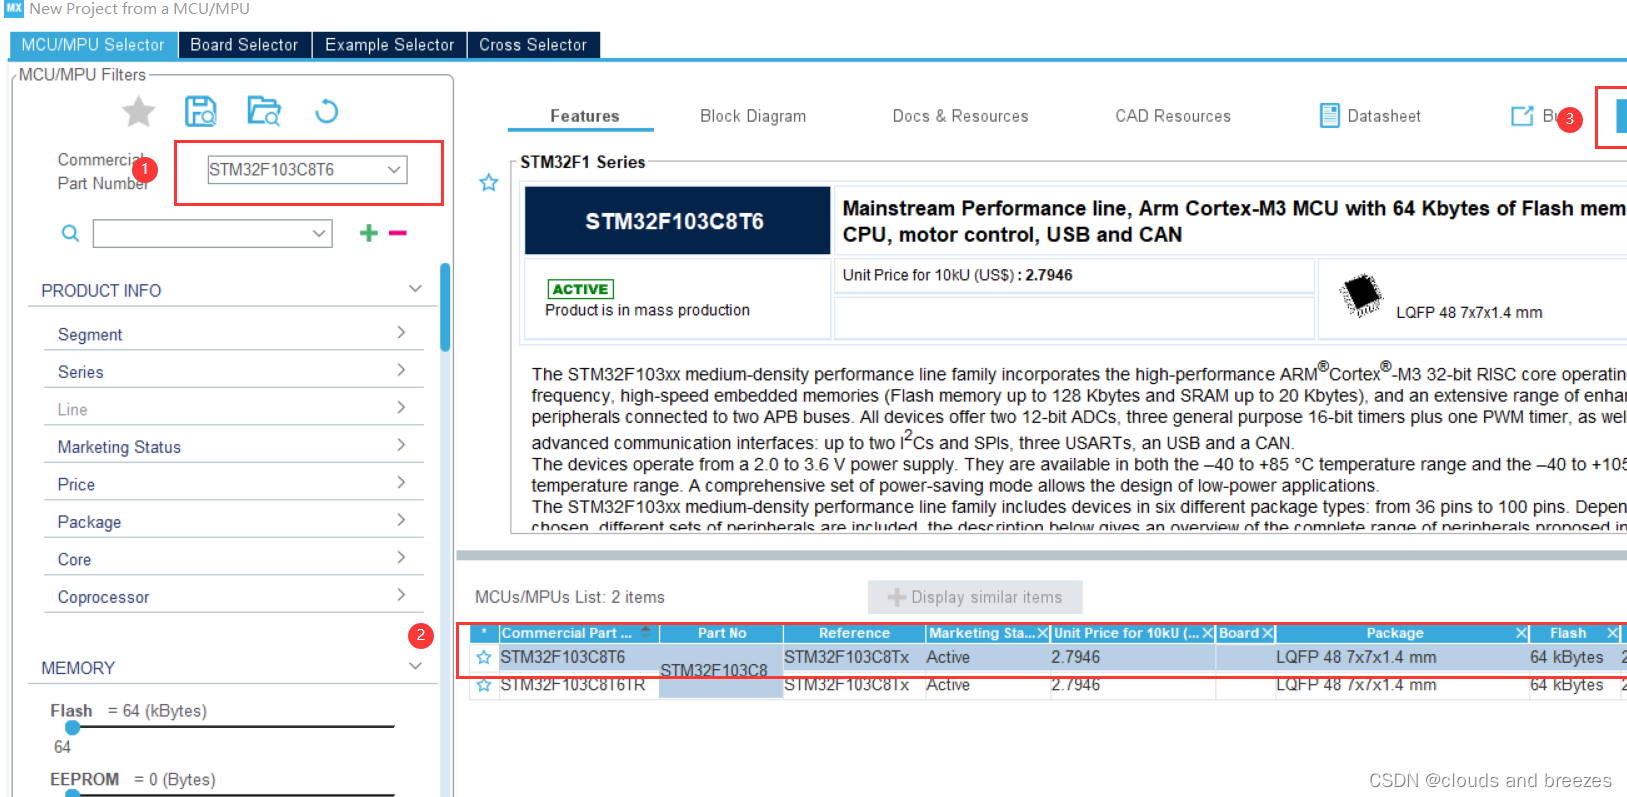Expand the Core filter
The image size is (1627, 797).
tap(401, 557)
